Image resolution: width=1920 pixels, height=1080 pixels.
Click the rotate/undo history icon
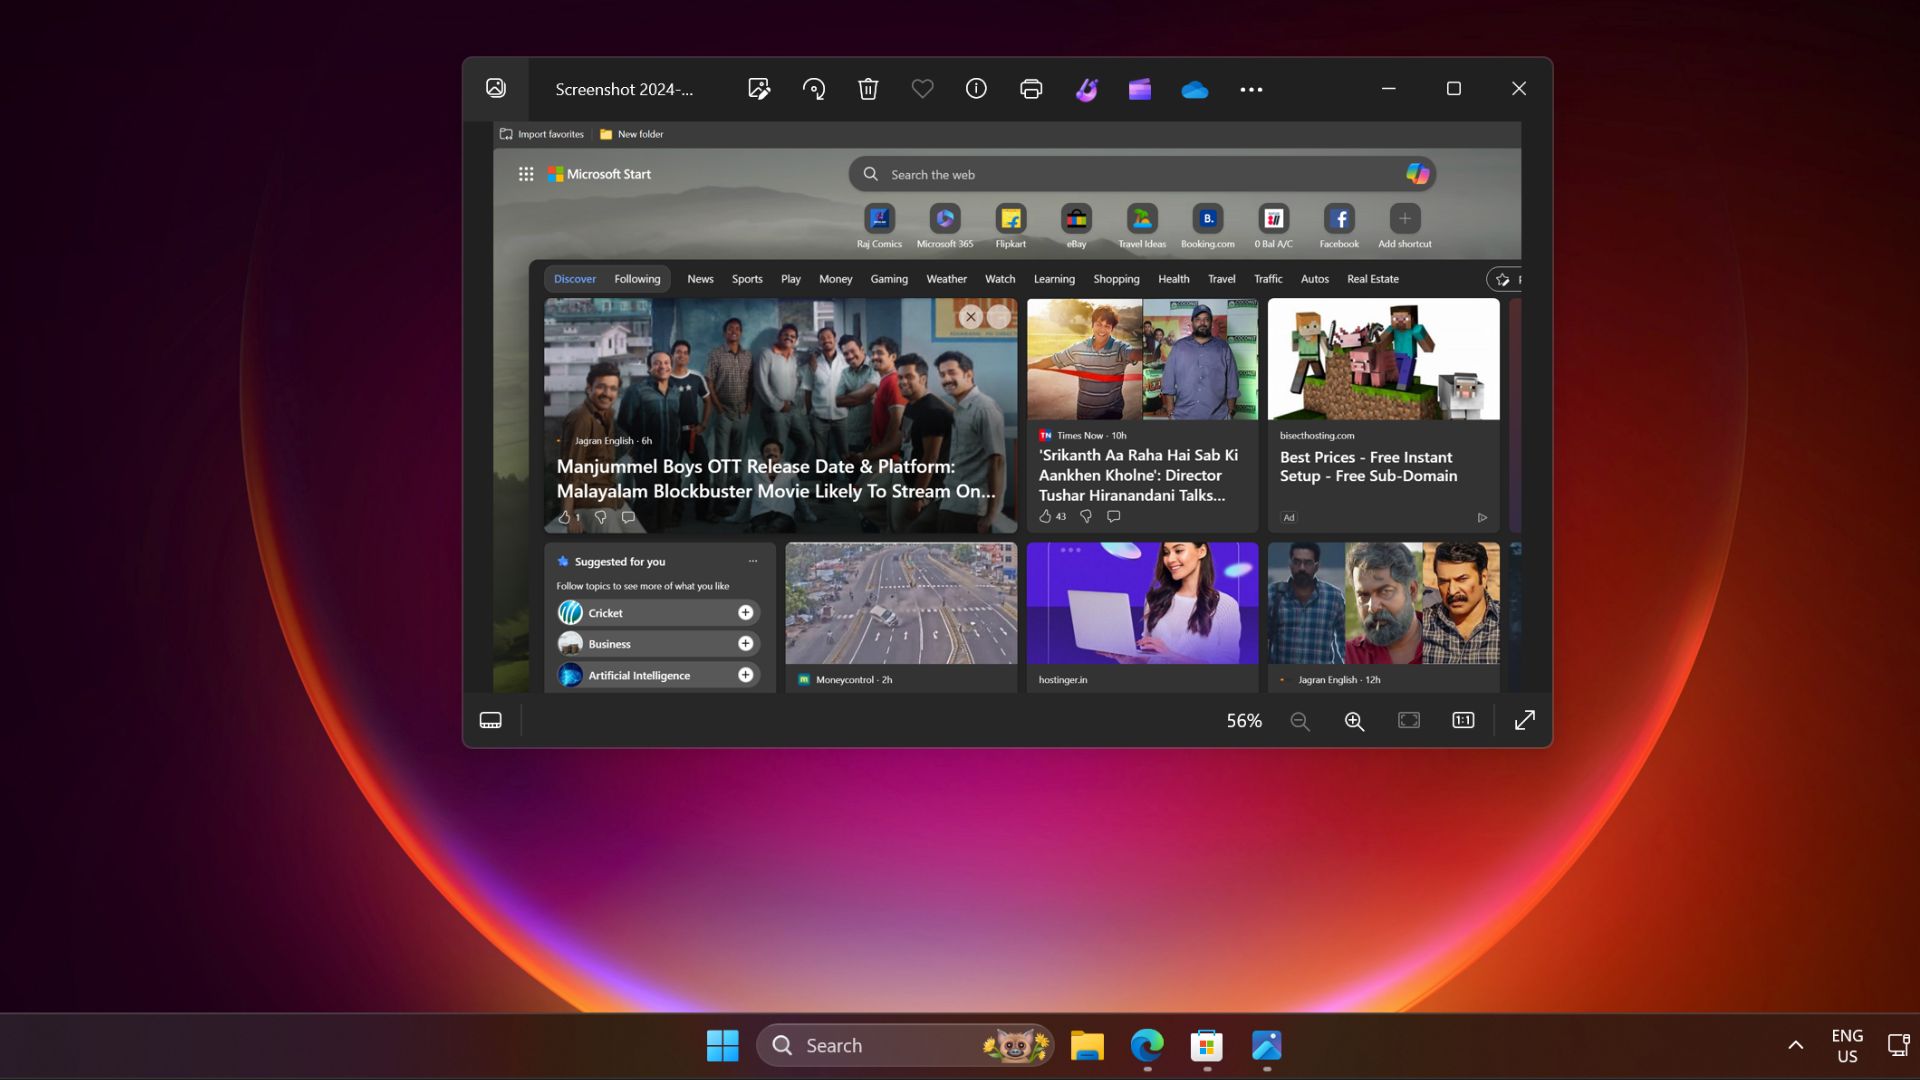[x=814, y=88]
